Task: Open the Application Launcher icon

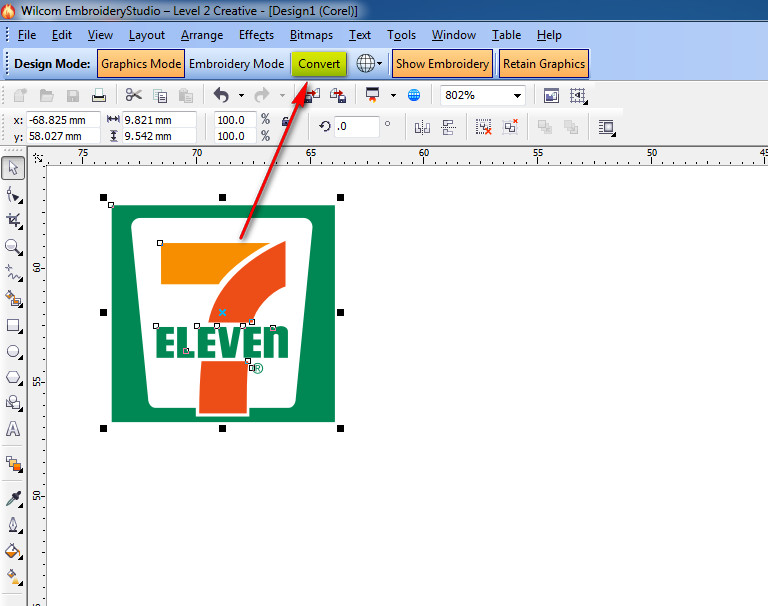Action: [x=373, y=95]
